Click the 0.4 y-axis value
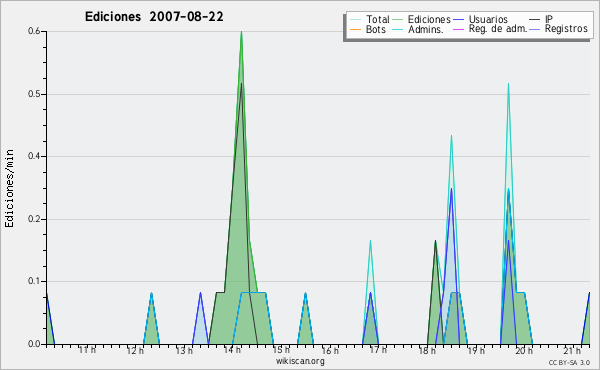This screenshot has width=600, height=370. point(34,156)
